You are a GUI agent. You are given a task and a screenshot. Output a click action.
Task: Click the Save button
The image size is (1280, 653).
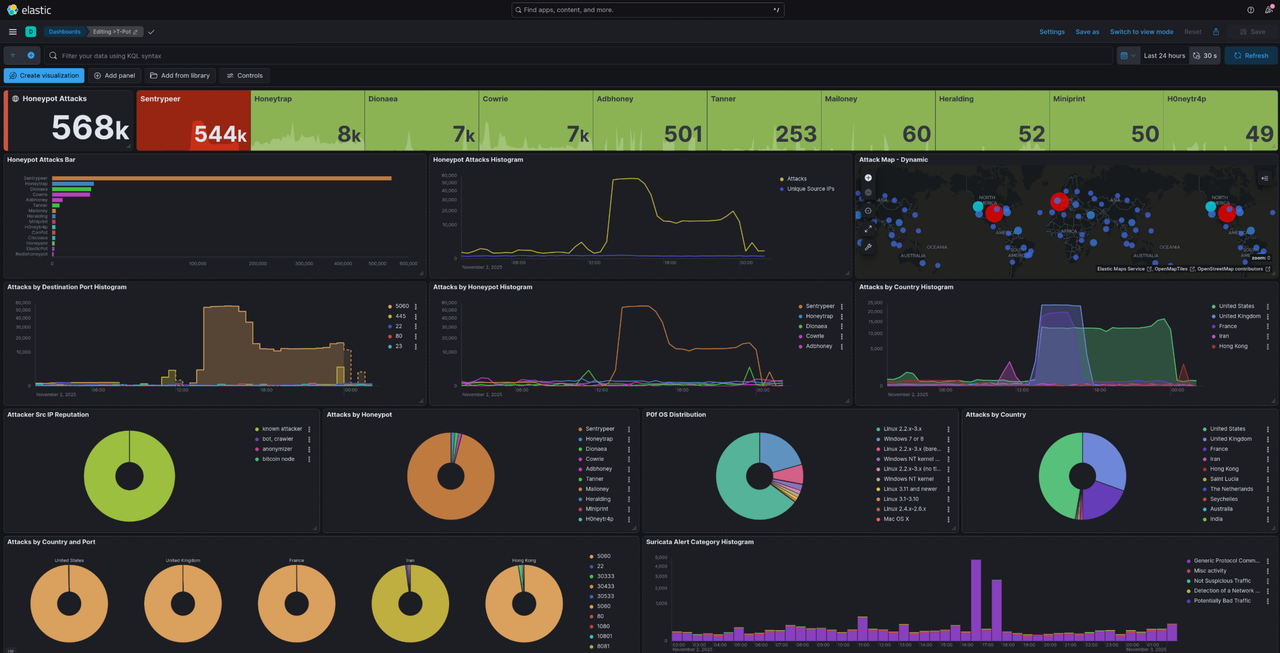coord(1252,32)
